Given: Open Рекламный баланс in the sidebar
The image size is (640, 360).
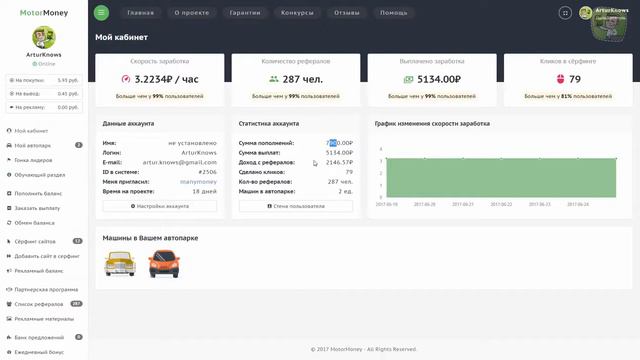Looking at the screenshot, I should point(39,271).
